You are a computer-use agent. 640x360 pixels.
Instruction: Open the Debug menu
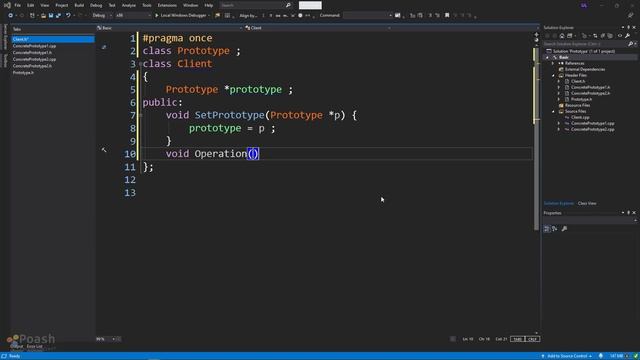point(96,5)
